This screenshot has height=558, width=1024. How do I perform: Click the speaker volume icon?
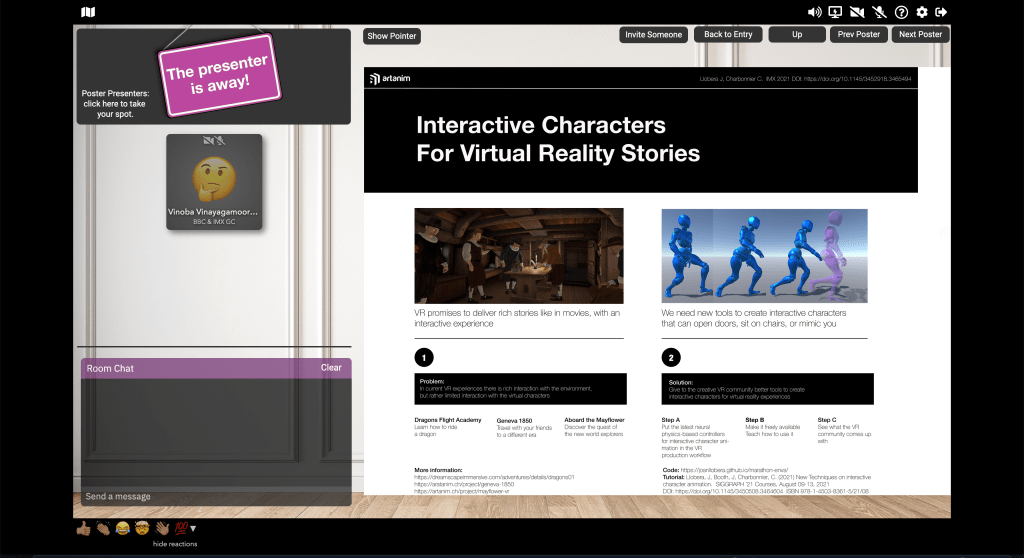[813, 12]
